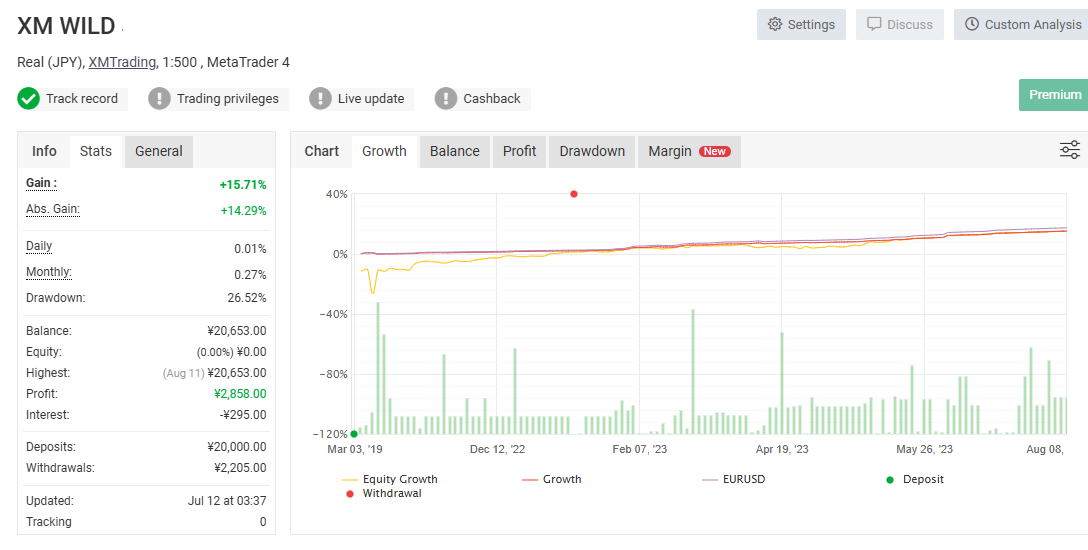Select the General tab in stats panel
The image size is (1088, 550).
(x=159, y=151)
